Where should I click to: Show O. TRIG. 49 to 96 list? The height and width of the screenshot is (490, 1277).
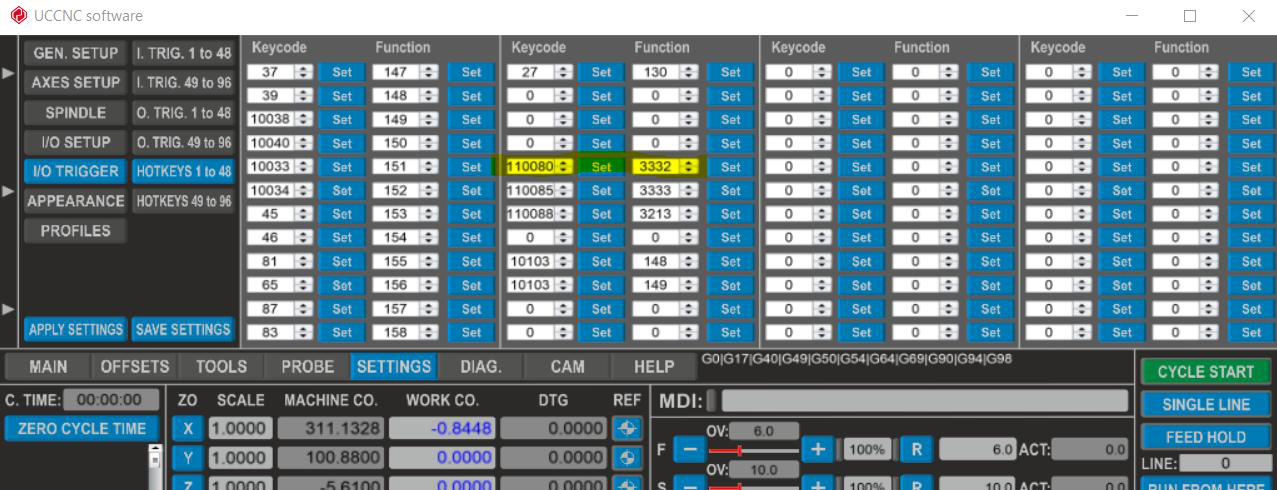pyautogui.click(x=184, y=142)
